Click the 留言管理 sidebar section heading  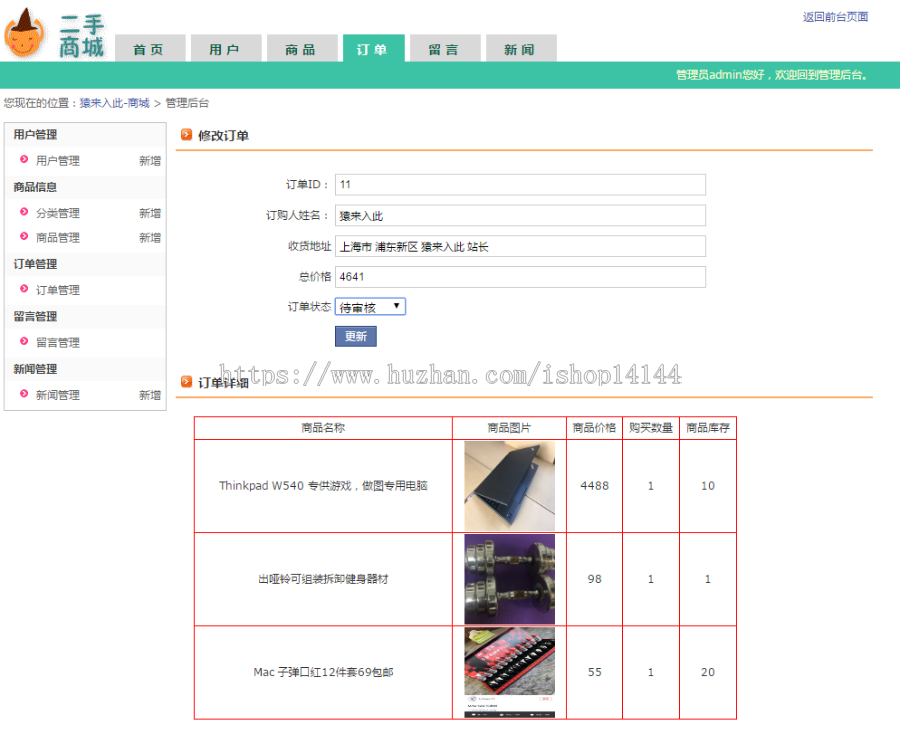[x=35, y=316]
